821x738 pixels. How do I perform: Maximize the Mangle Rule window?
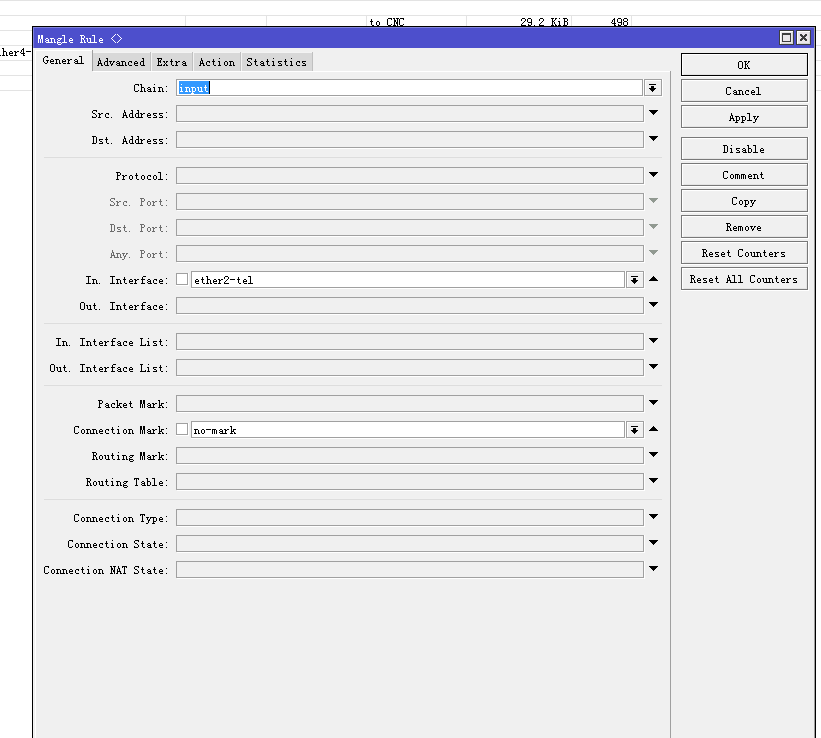pos(786,38)
